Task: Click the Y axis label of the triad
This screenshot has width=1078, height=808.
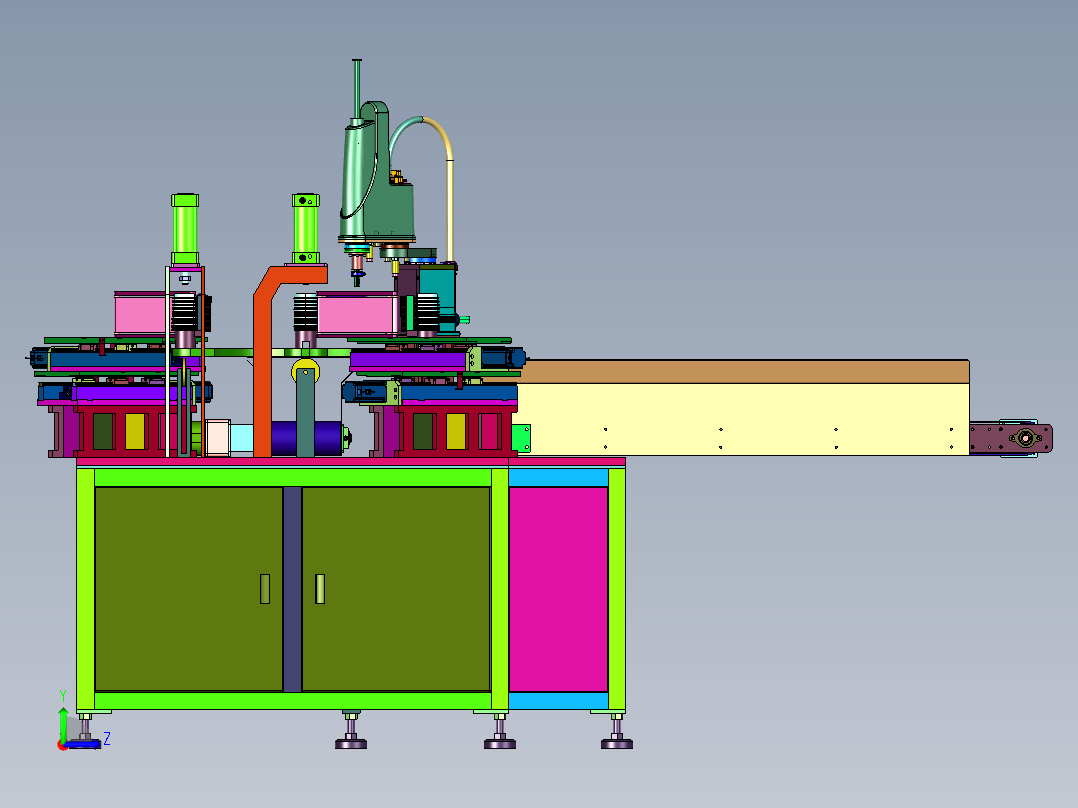Action: pos(63,696)
